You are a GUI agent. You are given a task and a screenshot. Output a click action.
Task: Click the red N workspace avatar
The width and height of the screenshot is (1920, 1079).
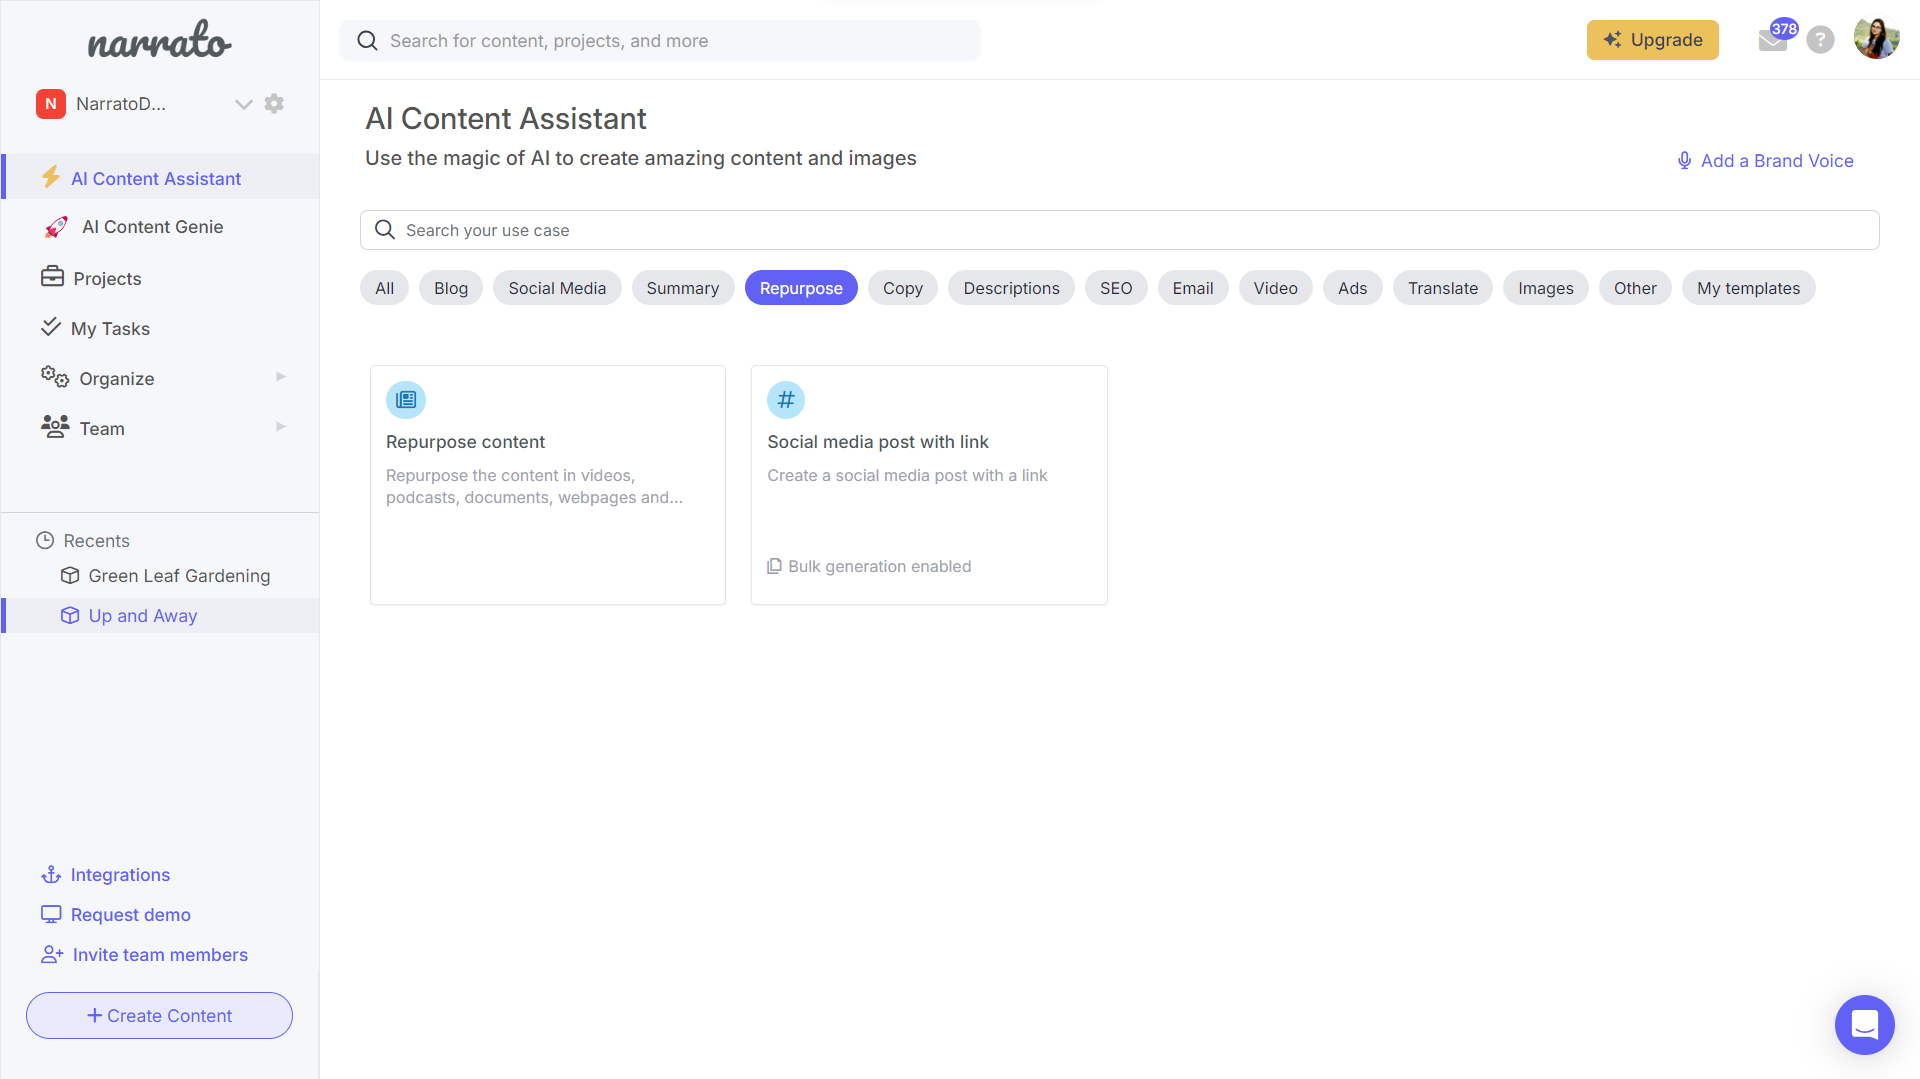coord(51,104)
